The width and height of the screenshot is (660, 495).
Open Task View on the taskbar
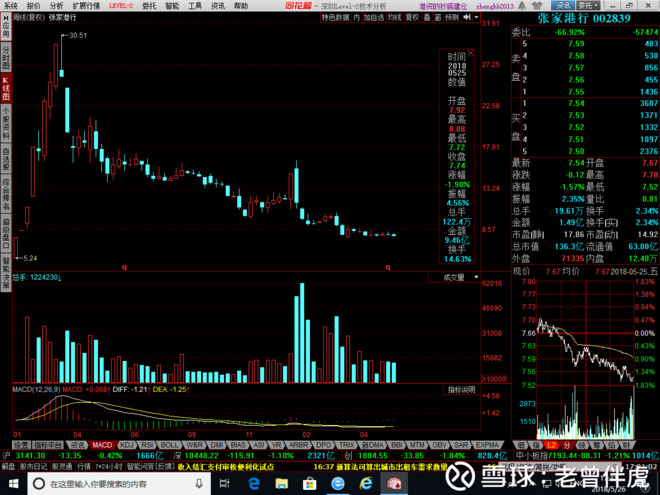[x=225, y=484]
